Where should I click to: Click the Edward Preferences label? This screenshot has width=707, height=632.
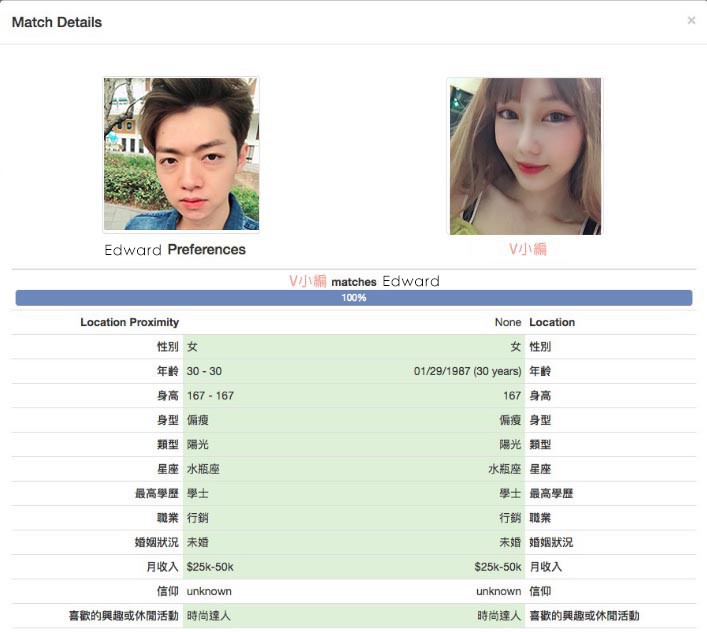(x=175, y=250)
